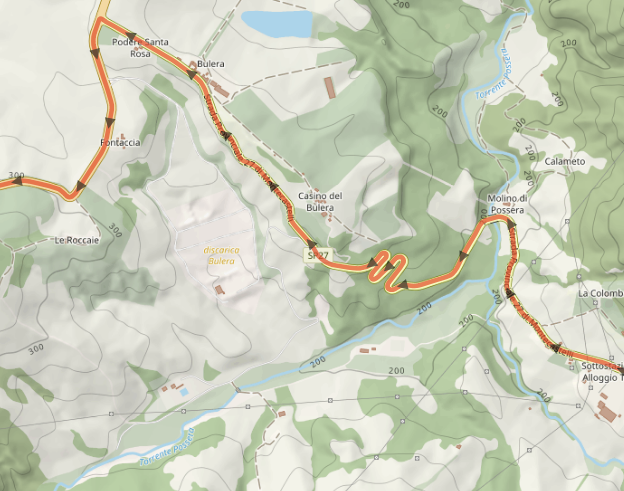Click the SP27 road shield marker
The image size is (624, 491).
[318, 255]
